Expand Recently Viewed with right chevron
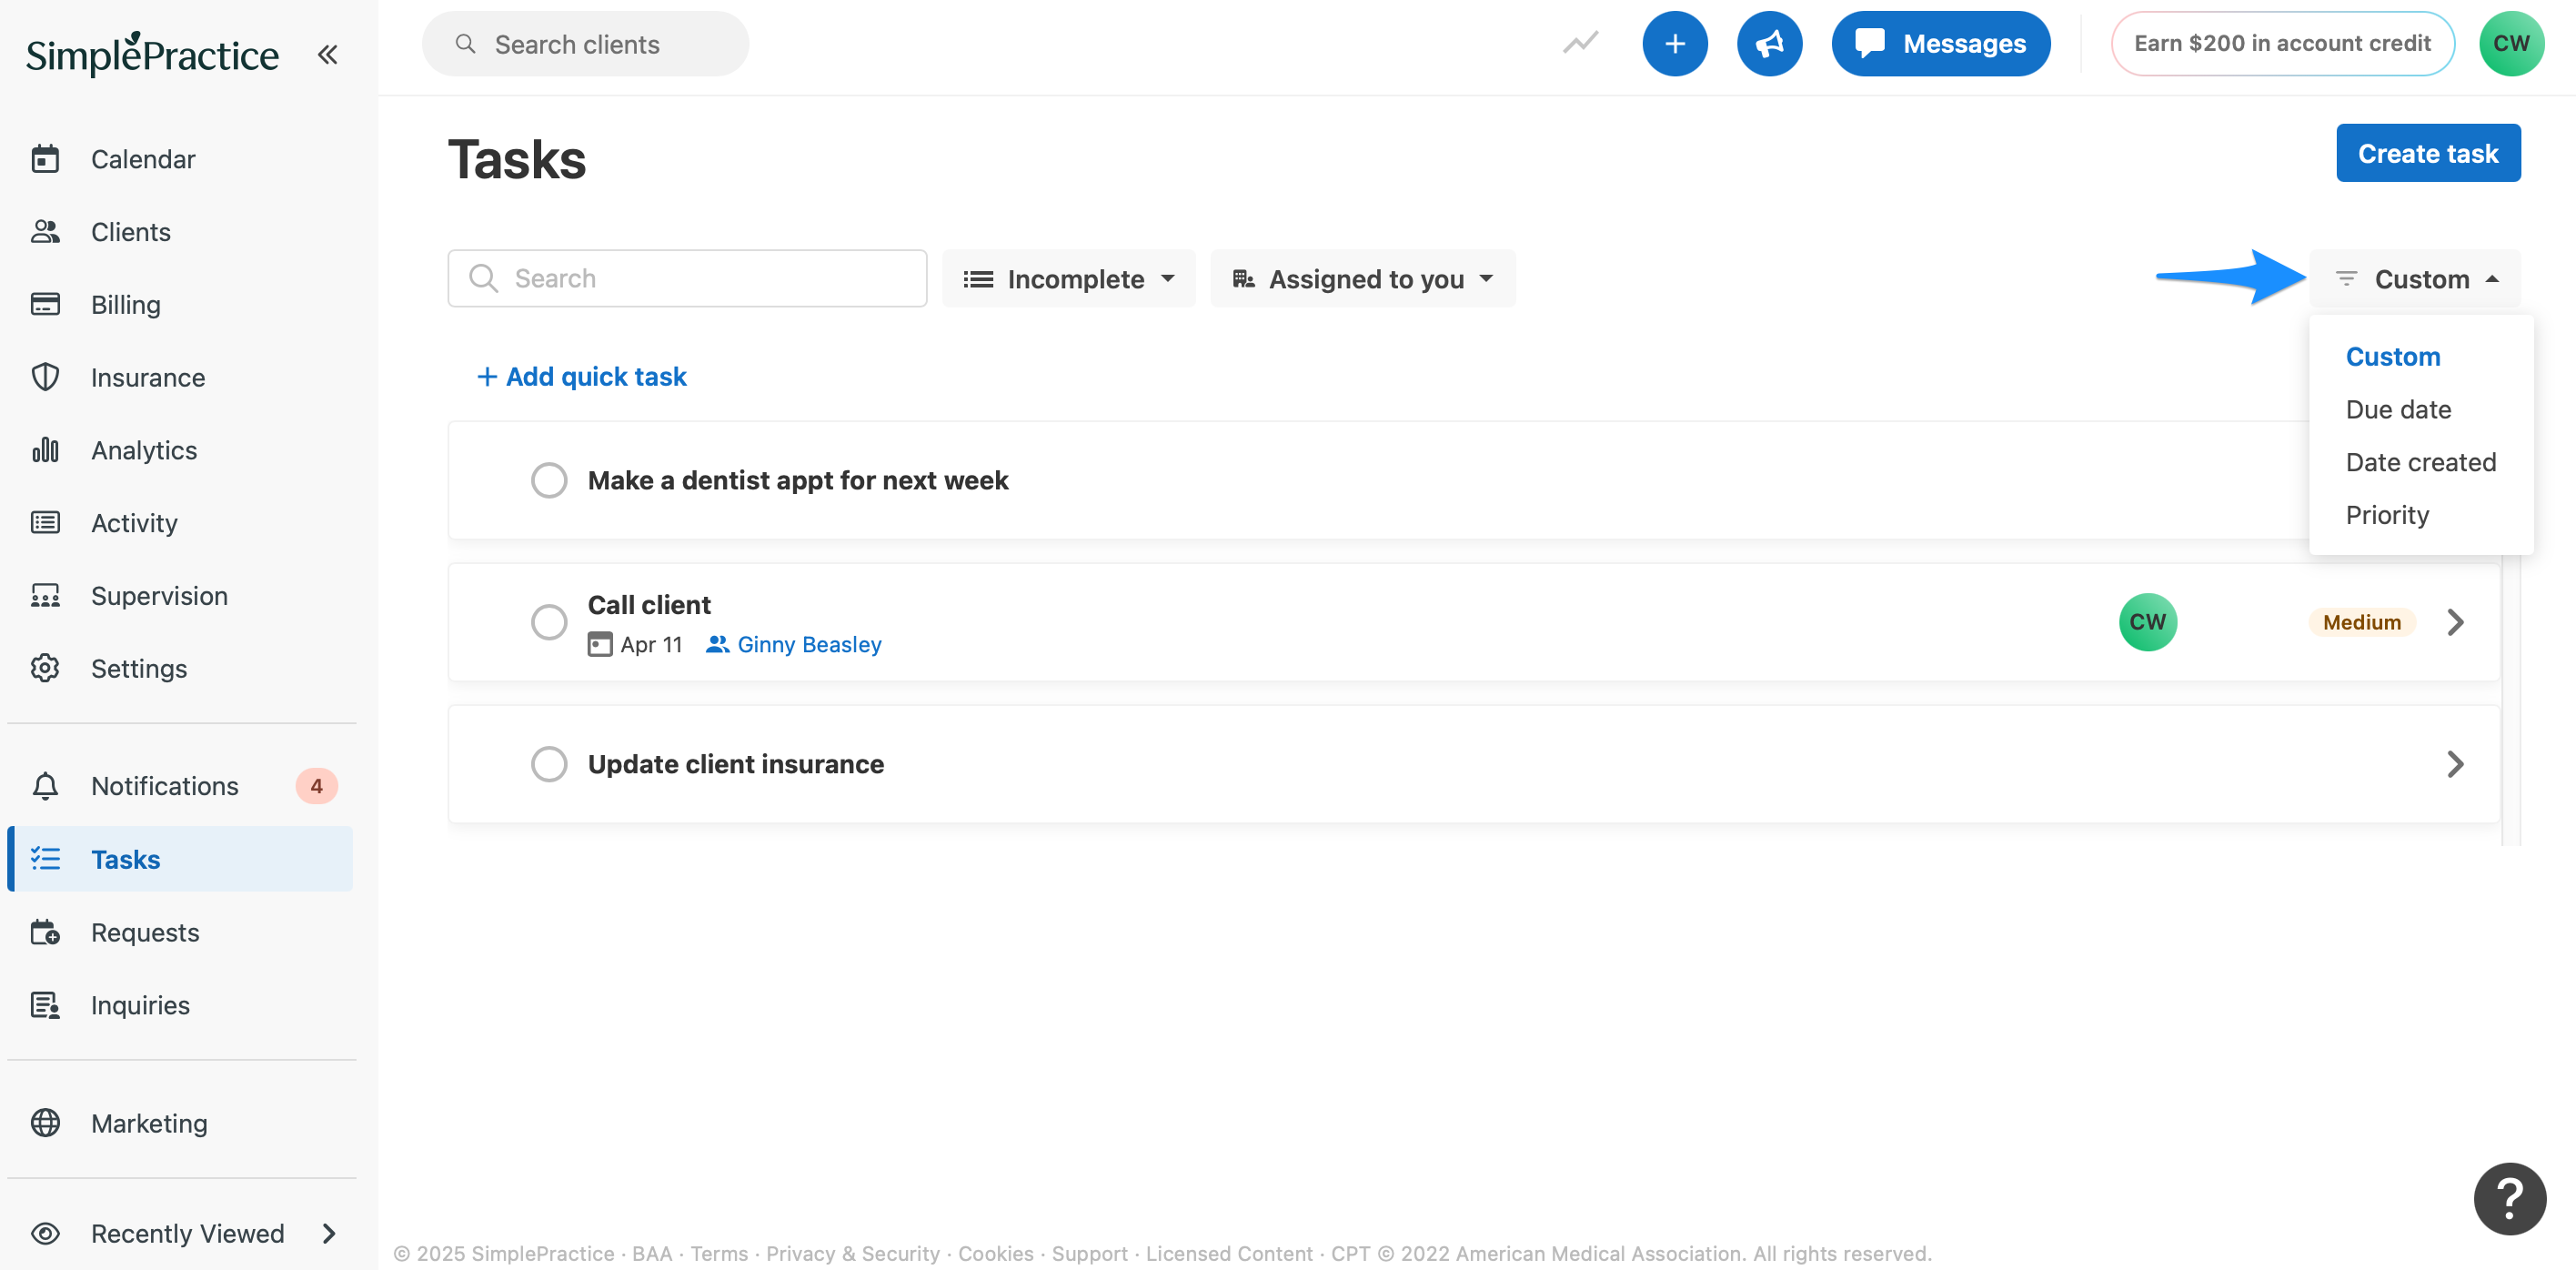2576x1270 pixels. click(329, 1233)
